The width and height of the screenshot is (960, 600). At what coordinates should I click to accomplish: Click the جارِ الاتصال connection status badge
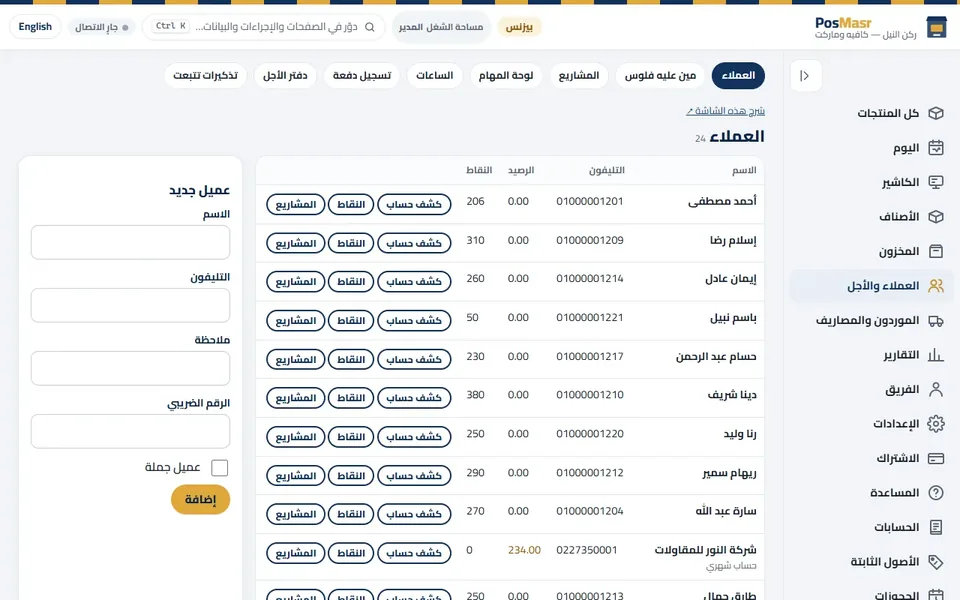[x=102, y=27]
